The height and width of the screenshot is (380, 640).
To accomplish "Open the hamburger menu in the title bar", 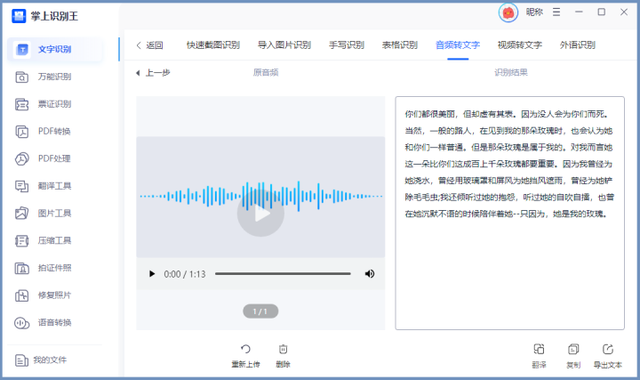I will coord(556,12).
